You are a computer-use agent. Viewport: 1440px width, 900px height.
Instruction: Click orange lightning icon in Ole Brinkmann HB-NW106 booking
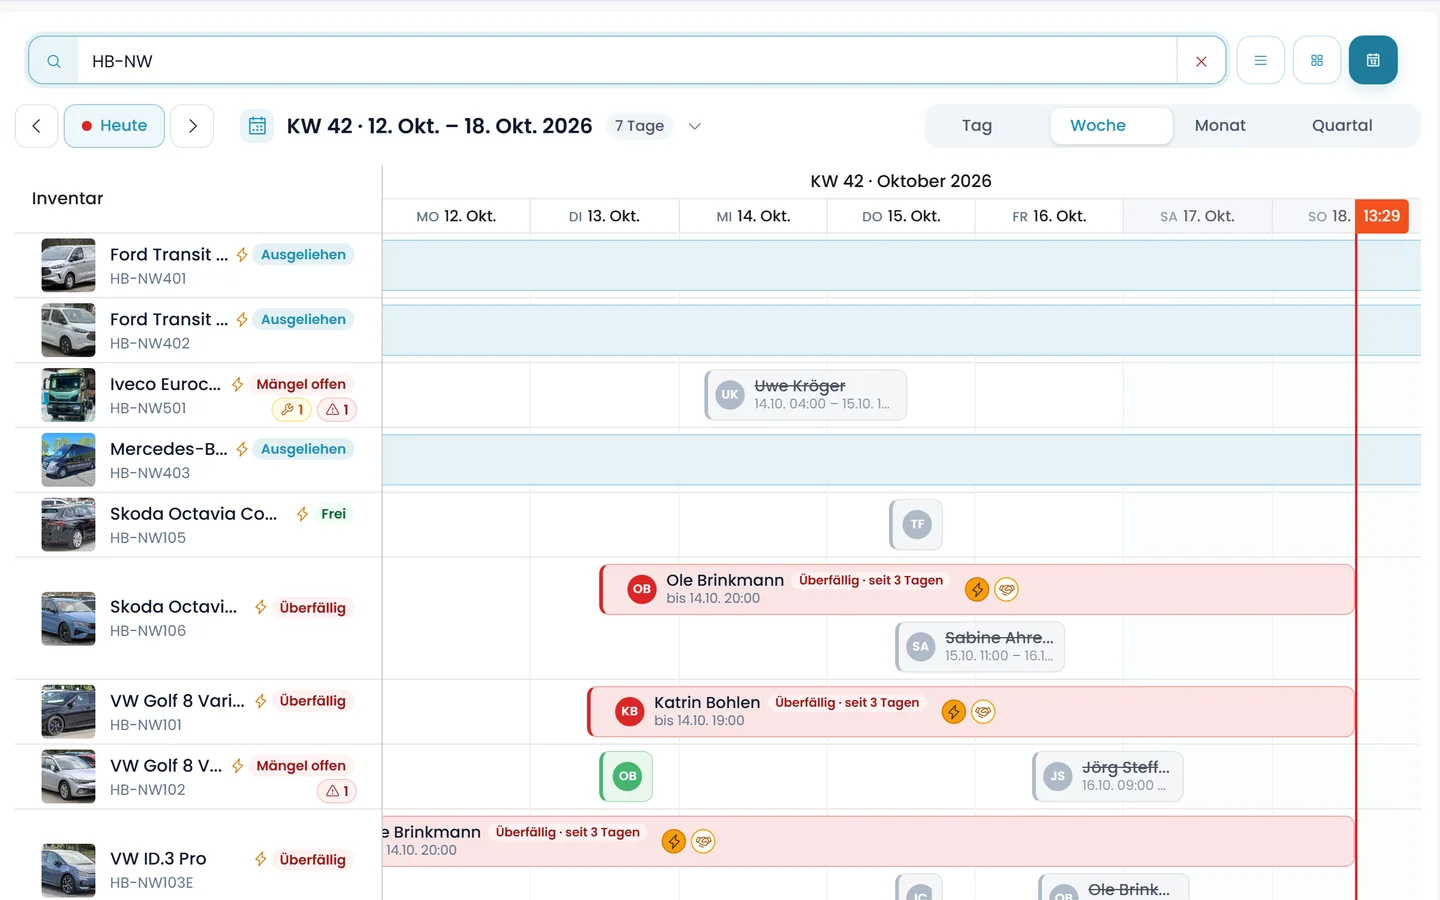point(977,590)
